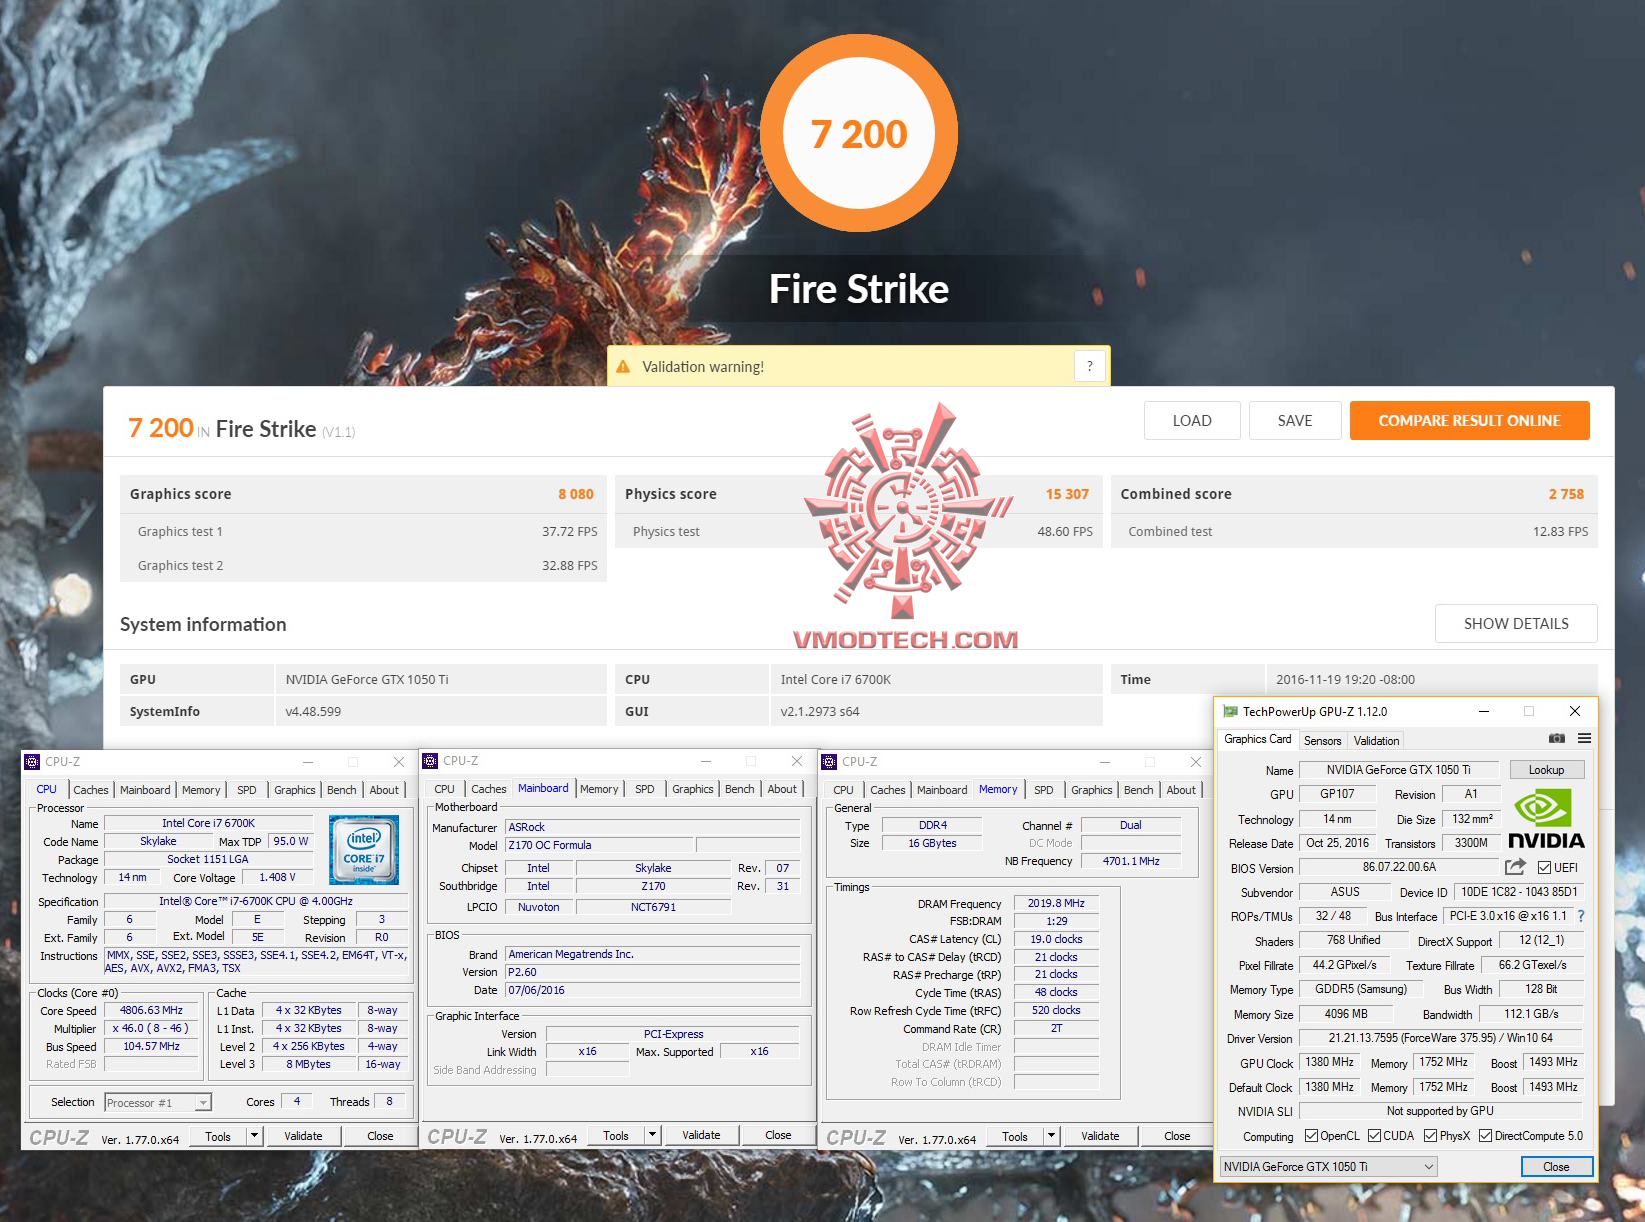Click the Intel Core i7 badge in CPU-Z

[x=364, y=849]
